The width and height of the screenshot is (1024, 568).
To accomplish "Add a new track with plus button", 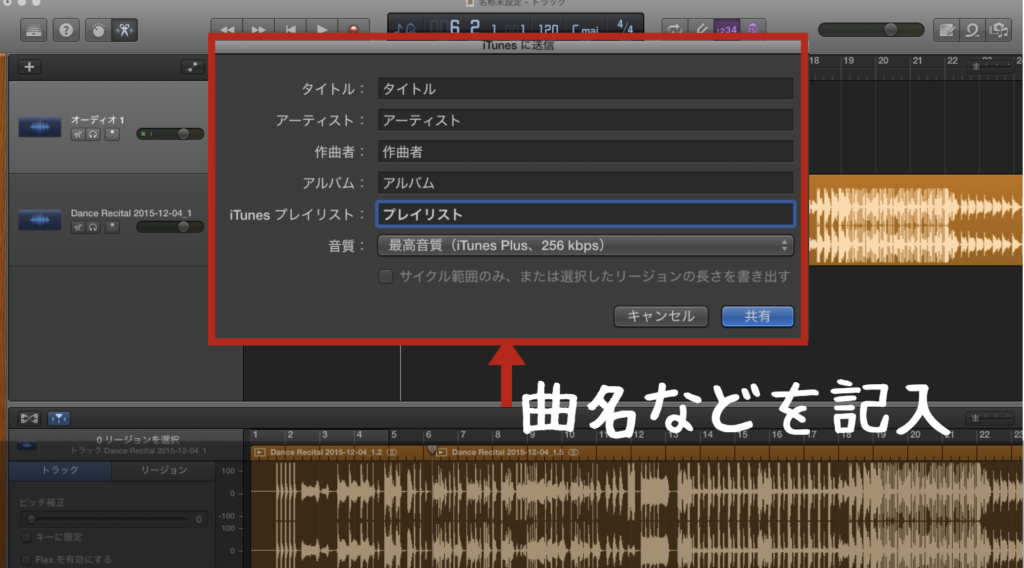I will tap(29, 67).
